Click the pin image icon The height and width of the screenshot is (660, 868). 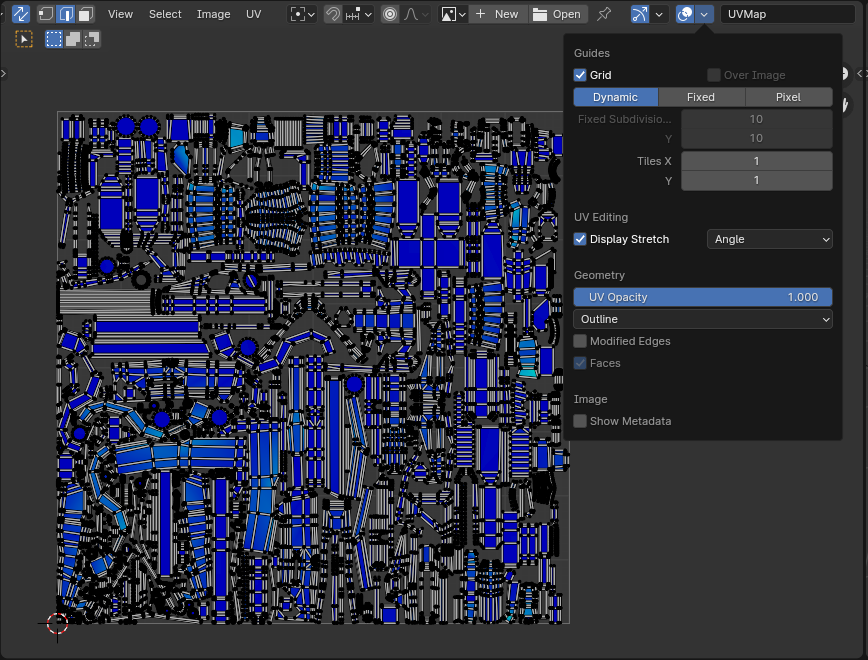pyautogui.click(x=604, y=14)
